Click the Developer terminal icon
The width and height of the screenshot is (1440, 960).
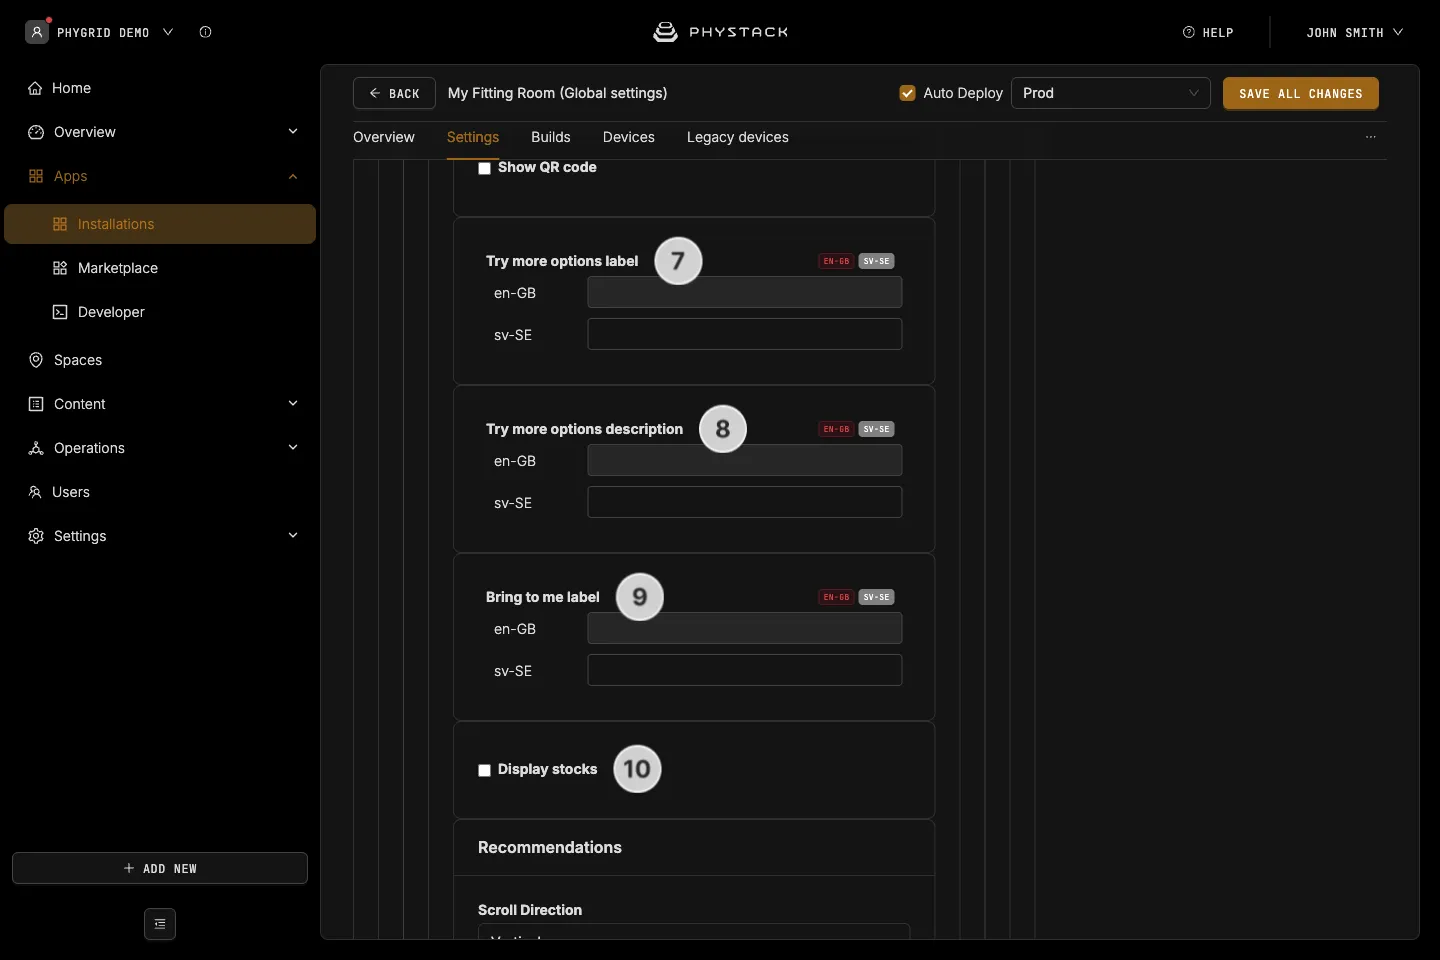coord(60,312)
